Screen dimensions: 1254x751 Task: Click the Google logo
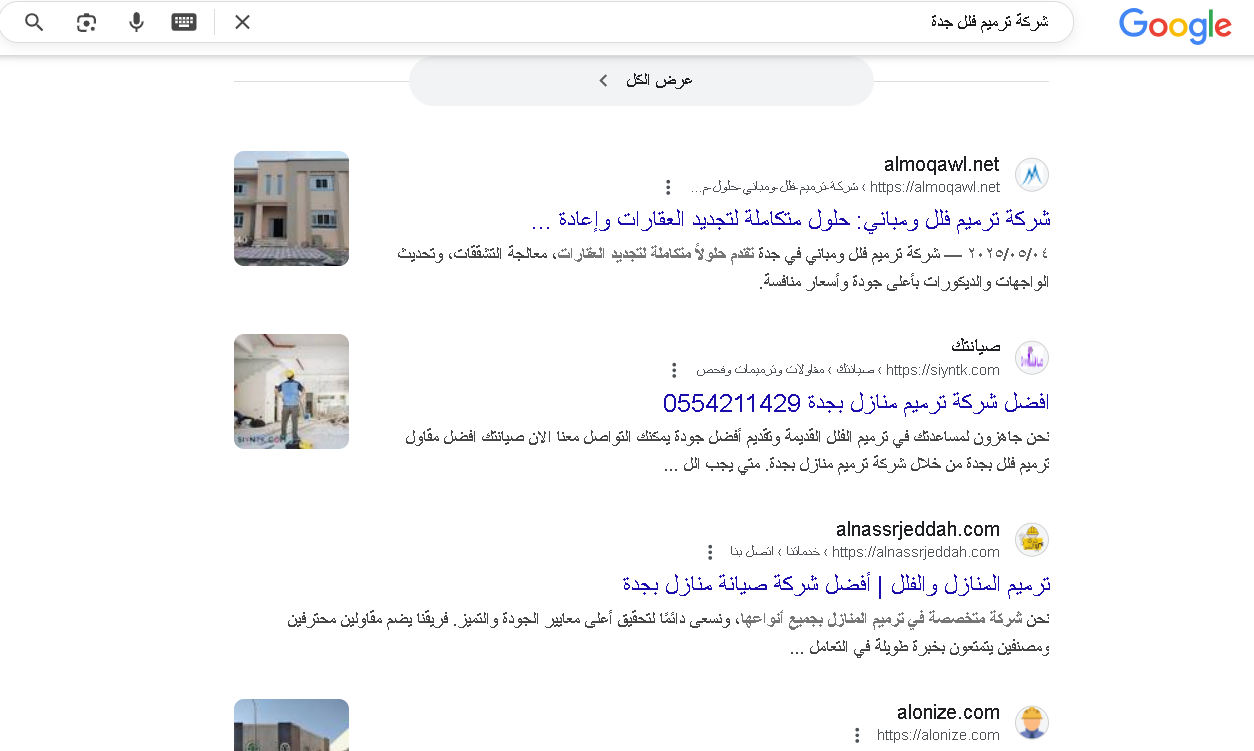[x=1174, y=25]
